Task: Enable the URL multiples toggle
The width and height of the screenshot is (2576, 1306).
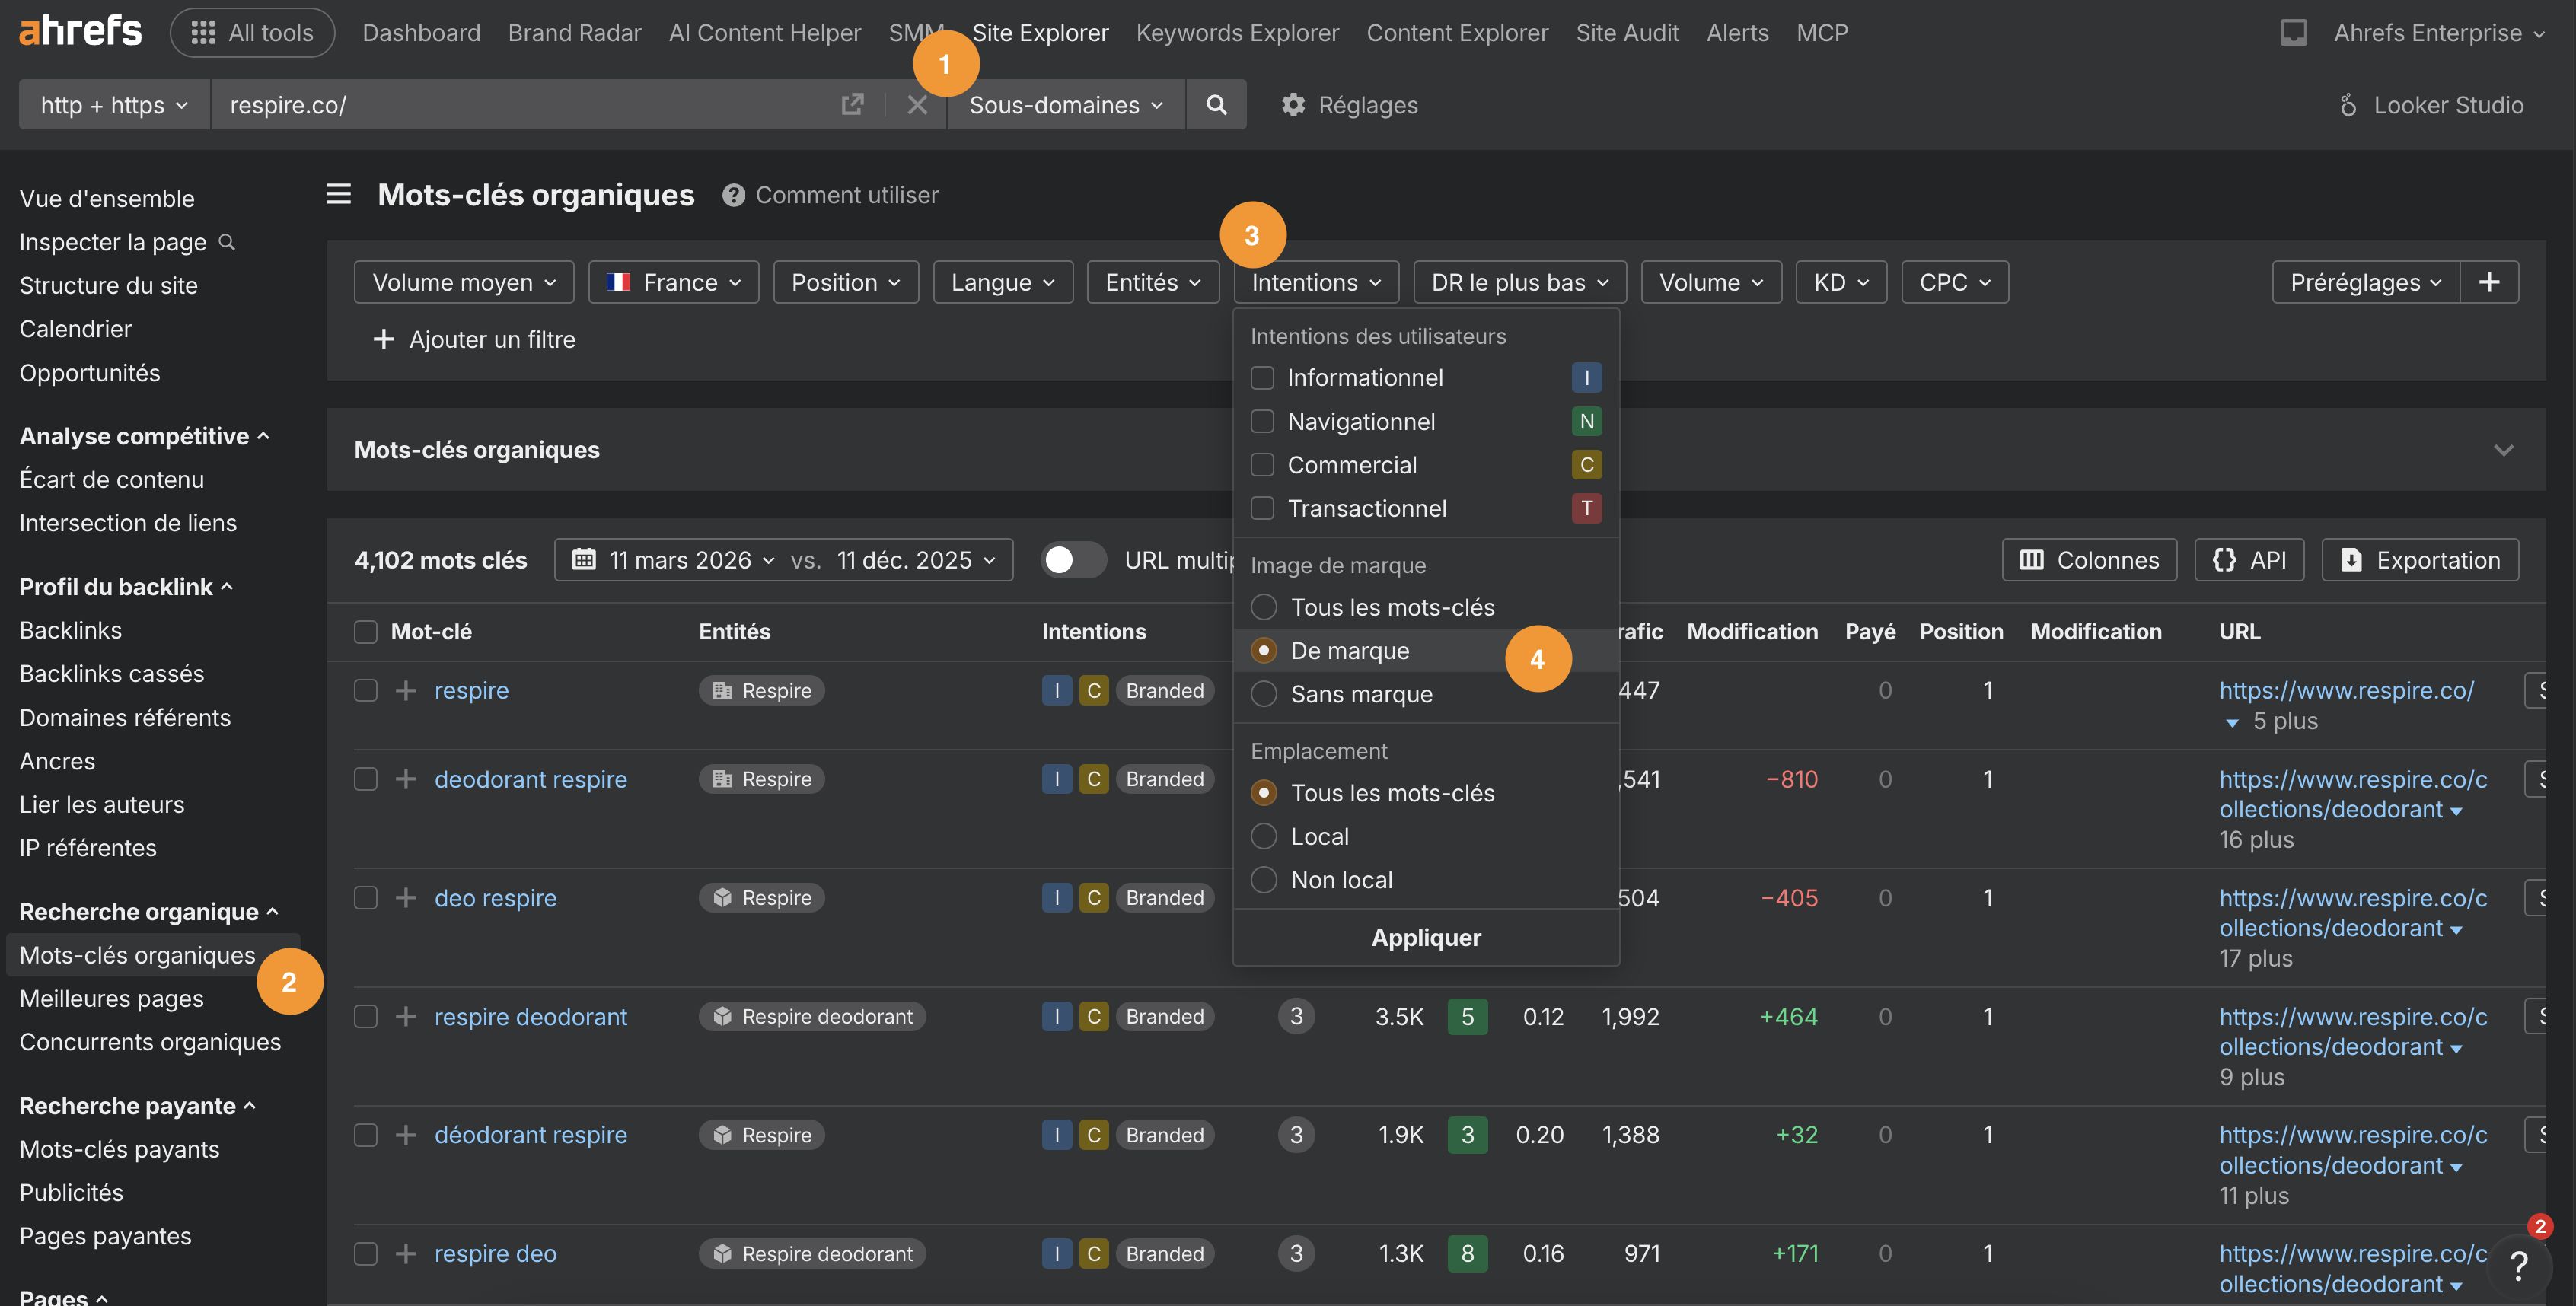Action: click(1073, 560)
